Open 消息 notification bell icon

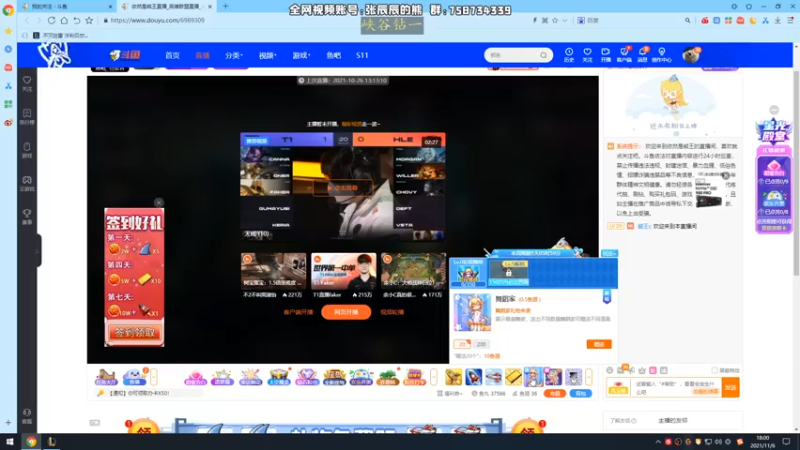pos(642,55)
